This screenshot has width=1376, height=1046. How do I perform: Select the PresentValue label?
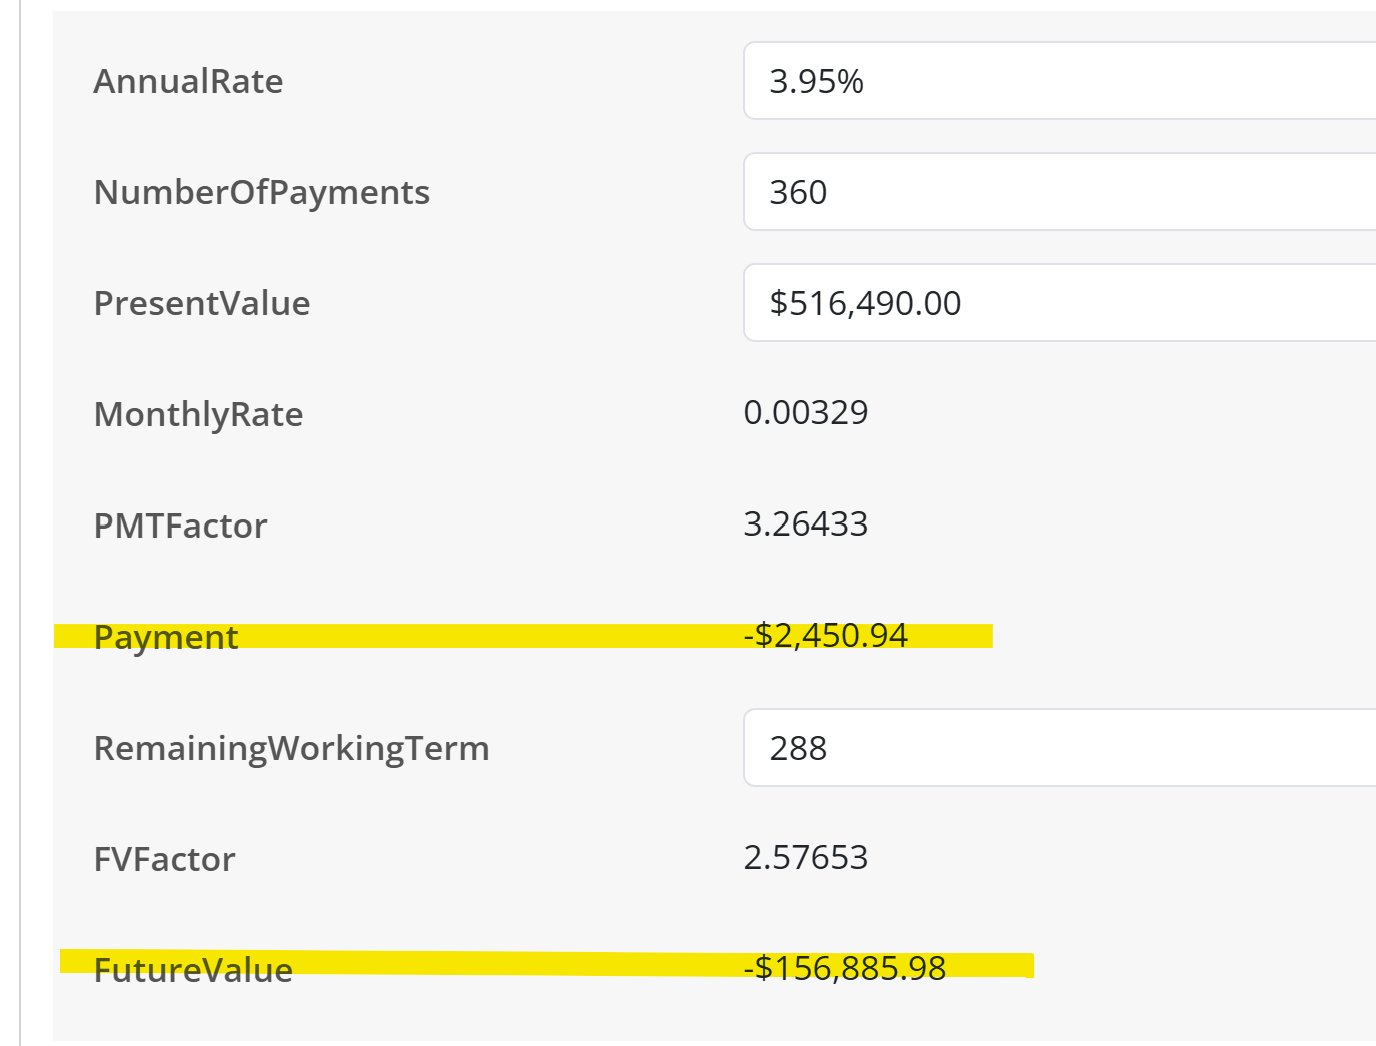201,303
